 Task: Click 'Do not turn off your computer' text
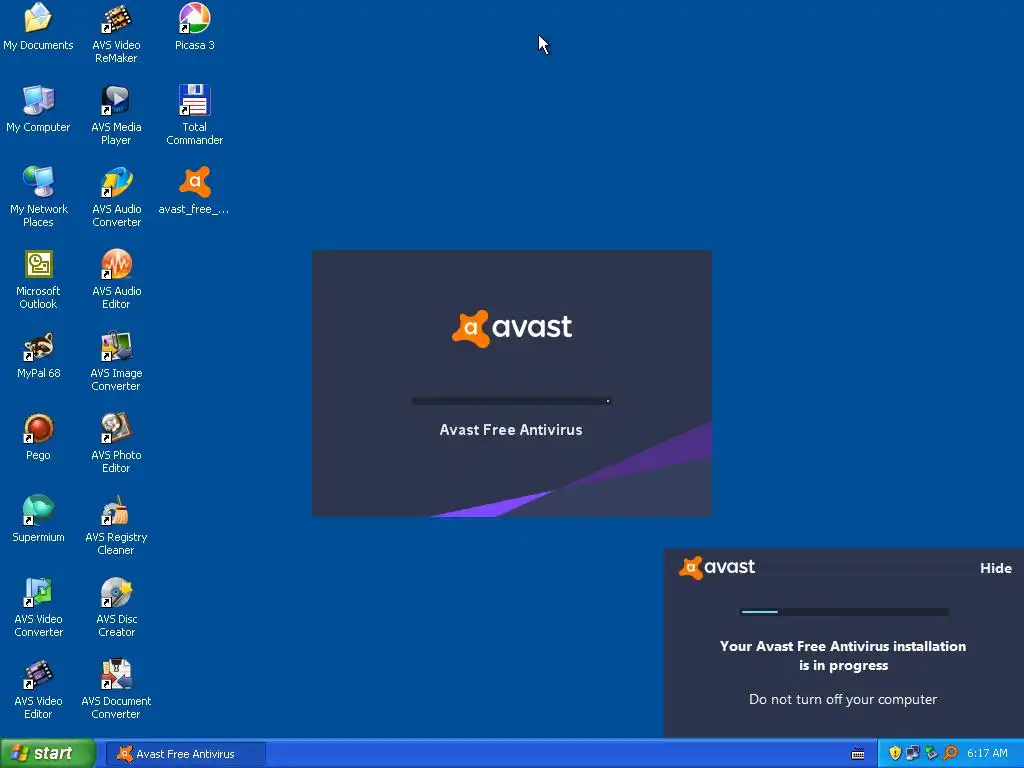tap(842, 699)
